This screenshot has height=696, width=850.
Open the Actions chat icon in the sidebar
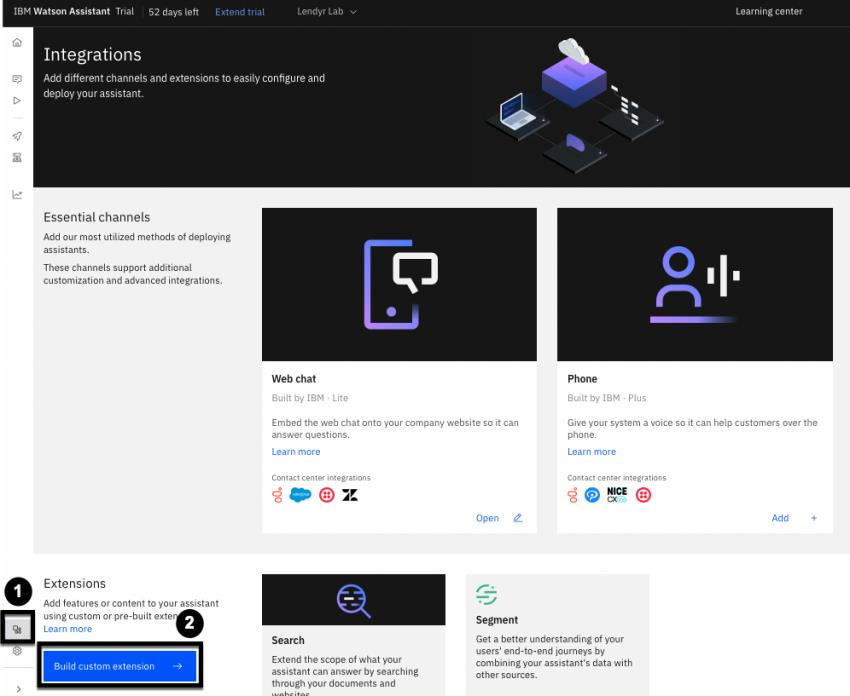17,79
